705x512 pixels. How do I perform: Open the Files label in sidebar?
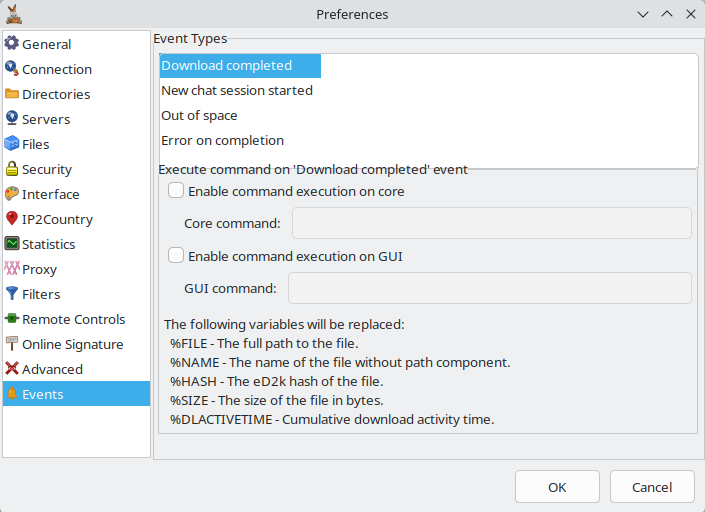36,144
